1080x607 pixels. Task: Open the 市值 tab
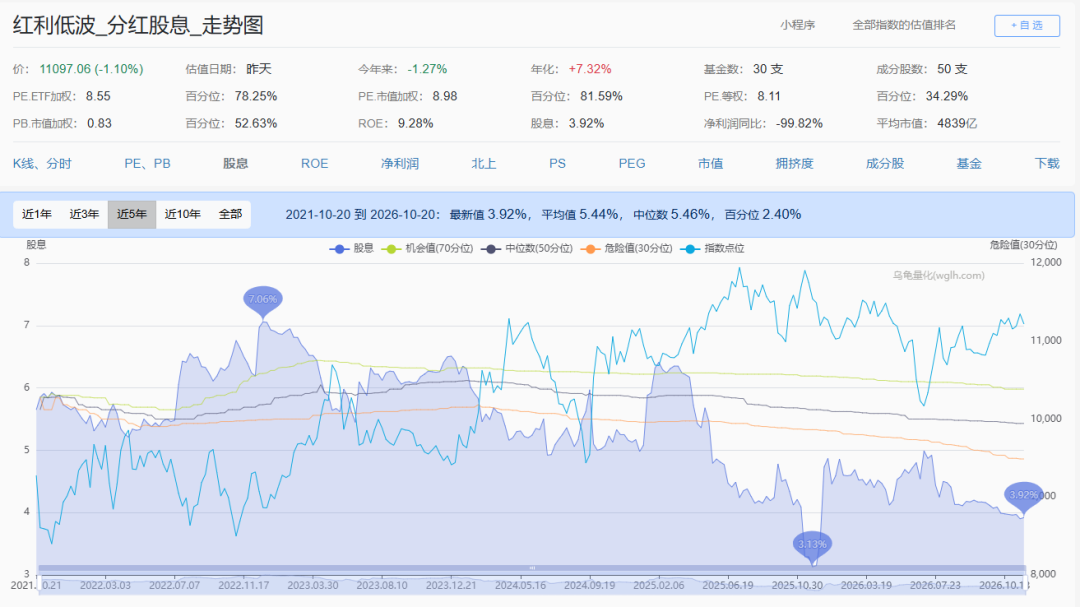click(x=710, y=164)
